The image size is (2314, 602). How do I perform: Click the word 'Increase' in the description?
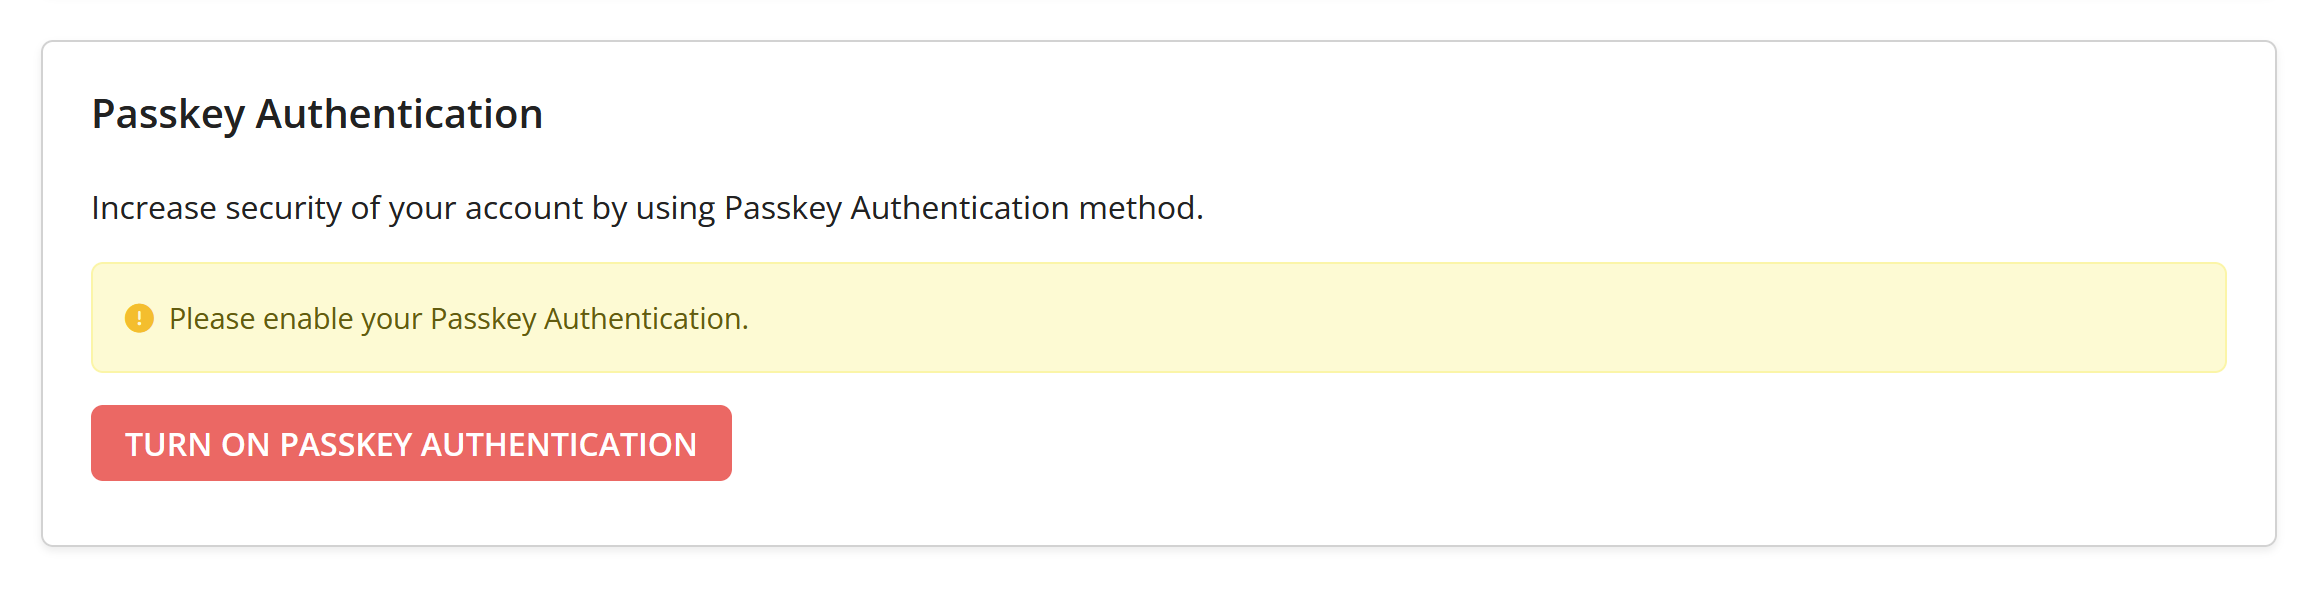click(x=154, y=207)
